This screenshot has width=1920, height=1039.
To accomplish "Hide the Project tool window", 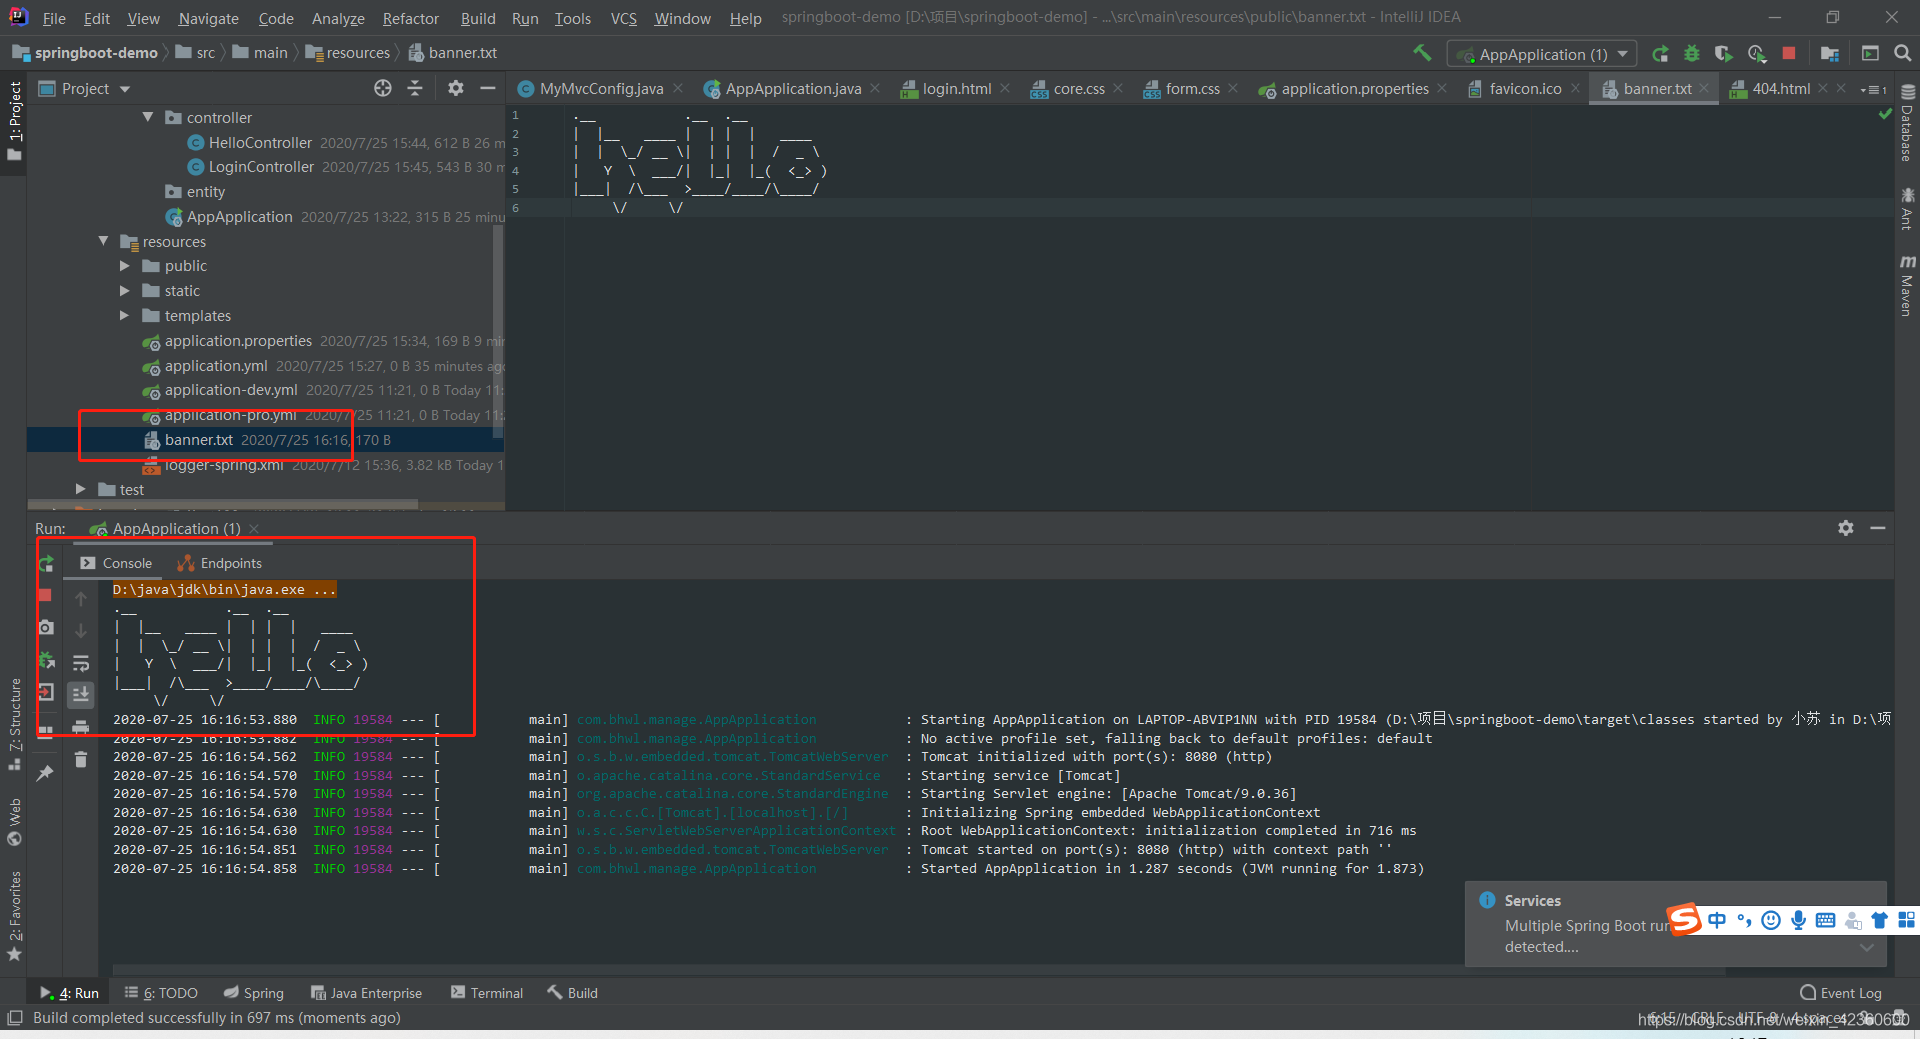I will click(x=488, y=88).
